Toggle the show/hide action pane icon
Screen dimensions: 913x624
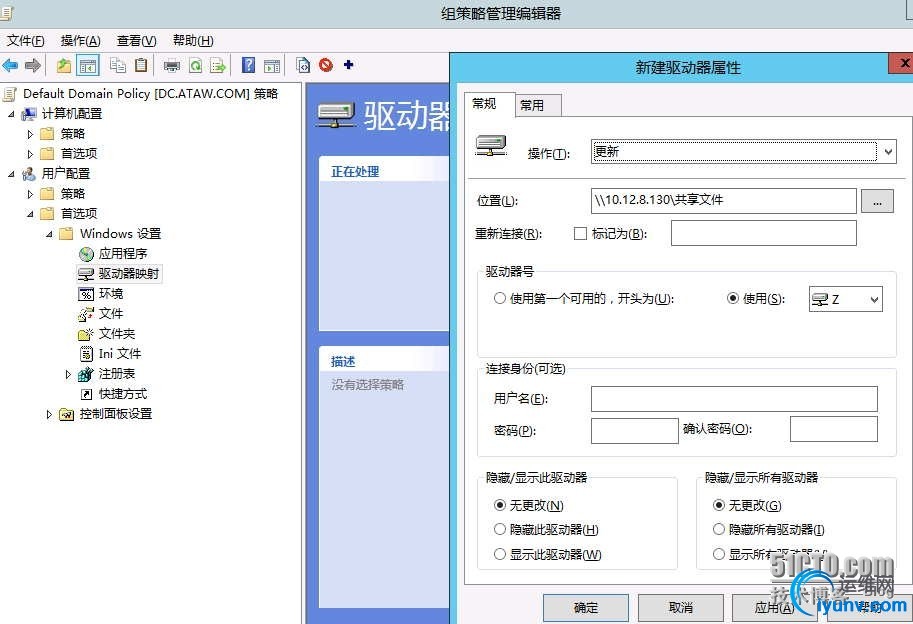tap(271, 66)
